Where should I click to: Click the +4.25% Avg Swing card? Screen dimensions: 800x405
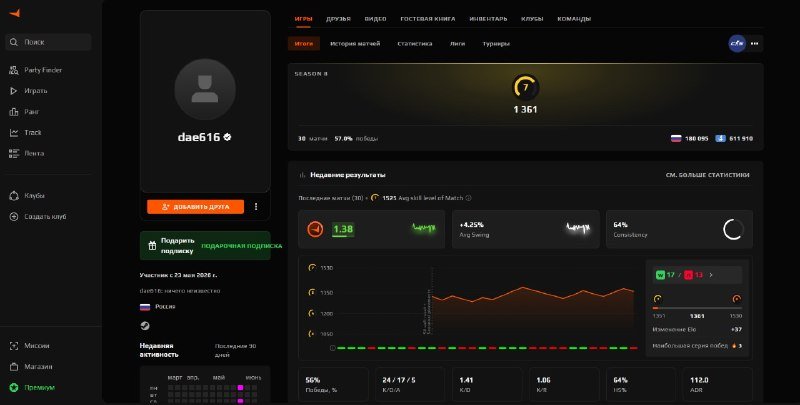(526, 229)
